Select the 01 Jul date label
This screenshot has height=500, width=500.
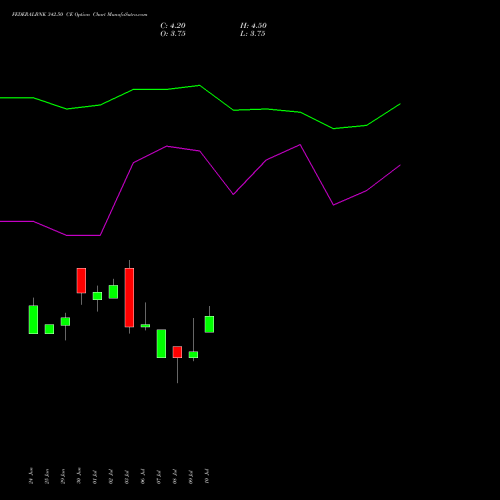(95, 477)
